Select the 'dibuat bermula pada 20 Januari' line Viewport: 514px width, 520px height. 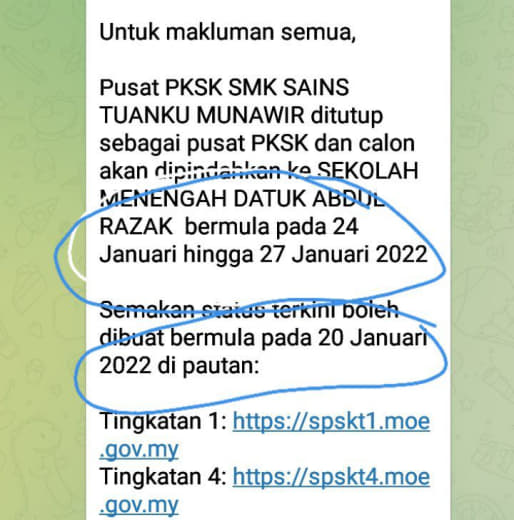[x=263, y=338]
